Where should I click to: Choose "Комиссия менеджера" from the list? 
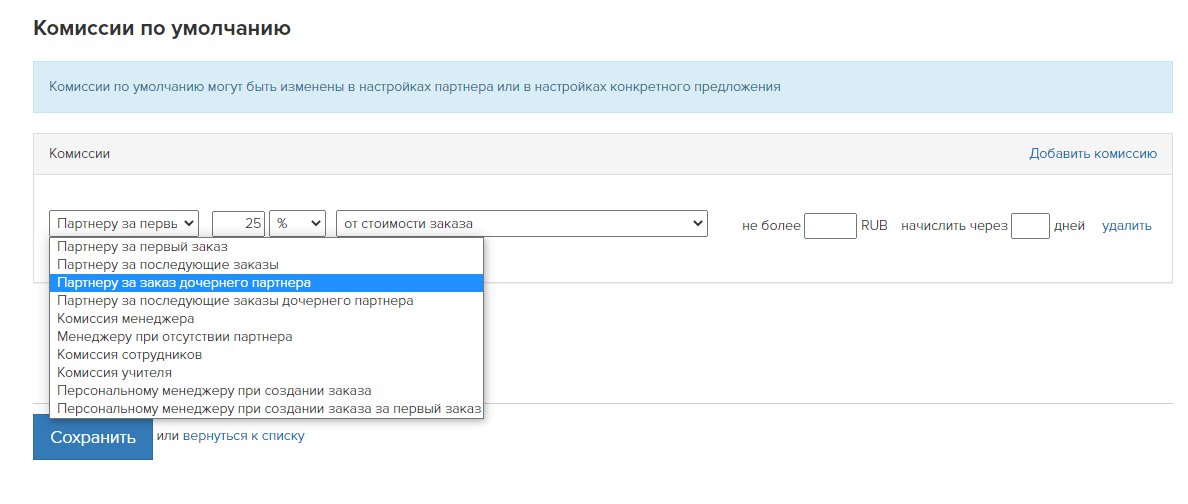tap(266, 319)
